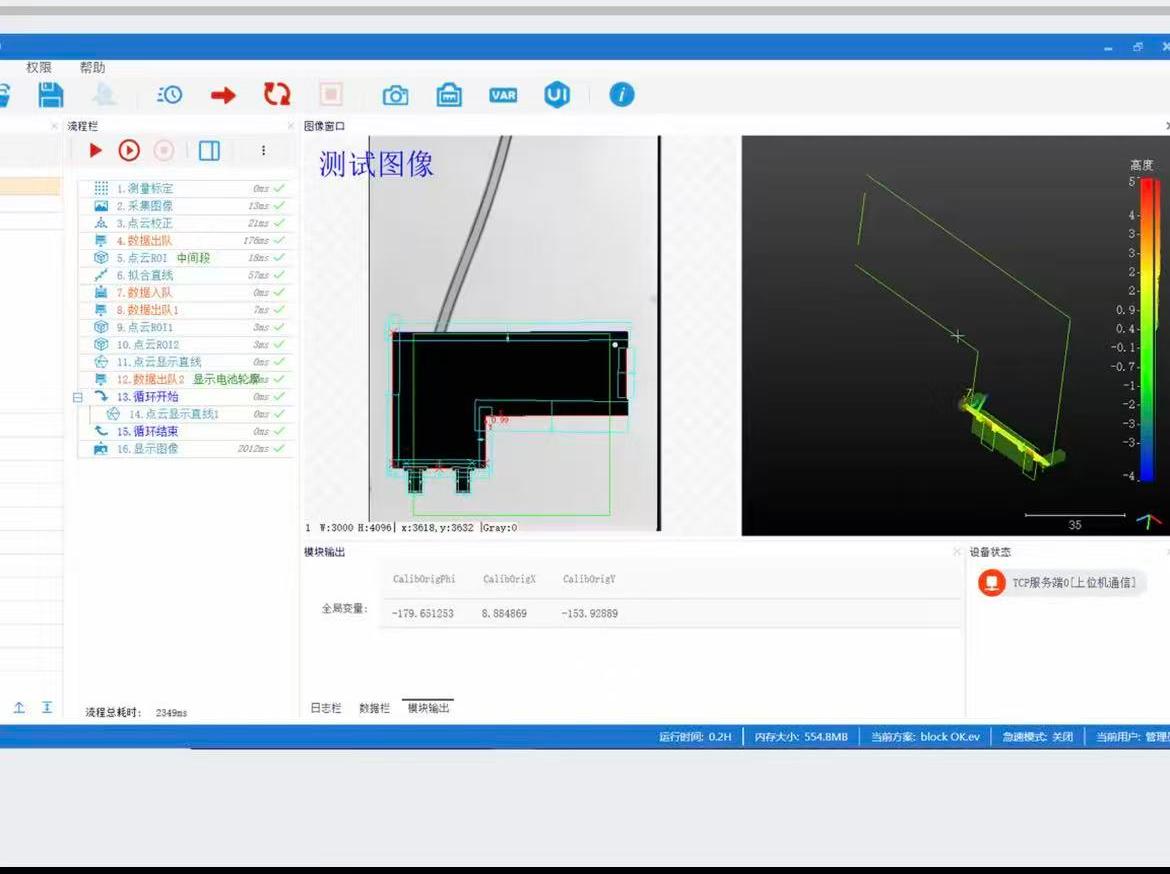
Task: Toggle the split layout icon in flow bar
Action: 209,150
